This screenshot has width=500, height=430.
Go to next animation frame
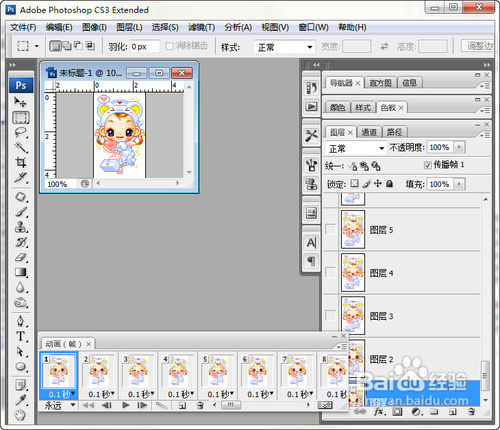coord(142,405)
